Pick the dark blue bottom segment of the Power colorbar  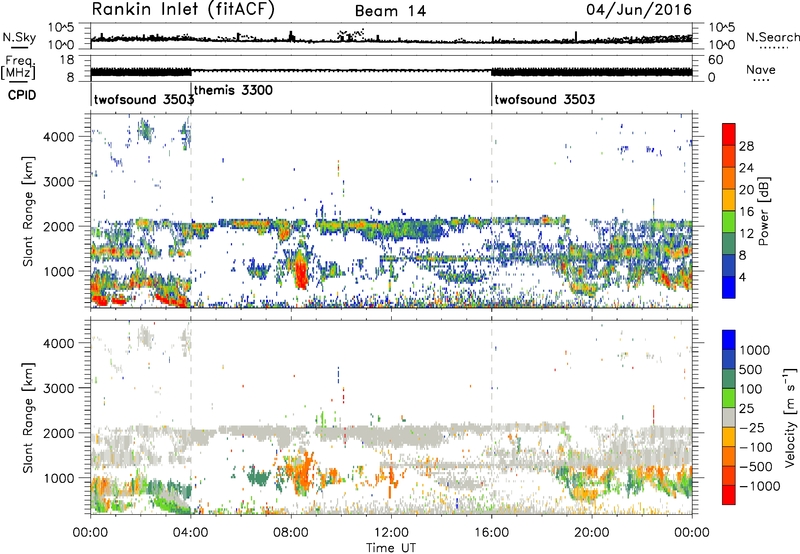pos(729,287)
